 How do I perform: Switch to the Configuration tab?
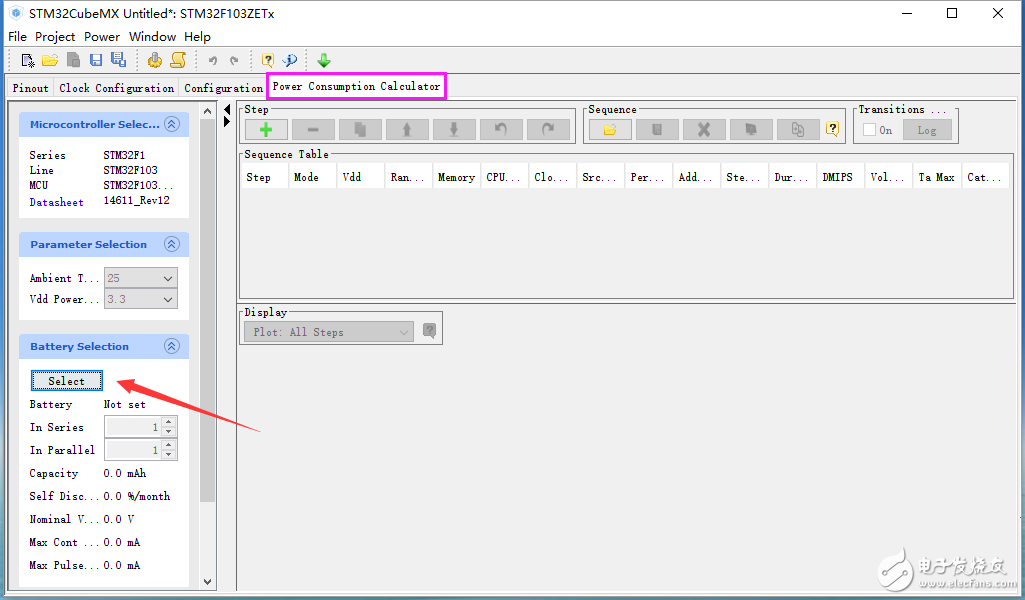coord(223,88)
